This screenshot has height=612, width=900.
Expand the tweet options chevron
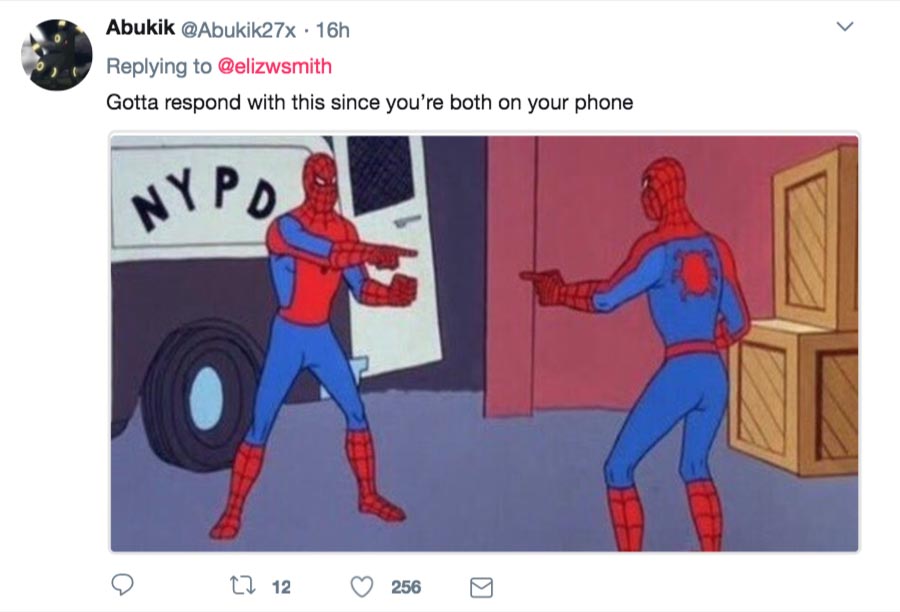pos(845,26)
